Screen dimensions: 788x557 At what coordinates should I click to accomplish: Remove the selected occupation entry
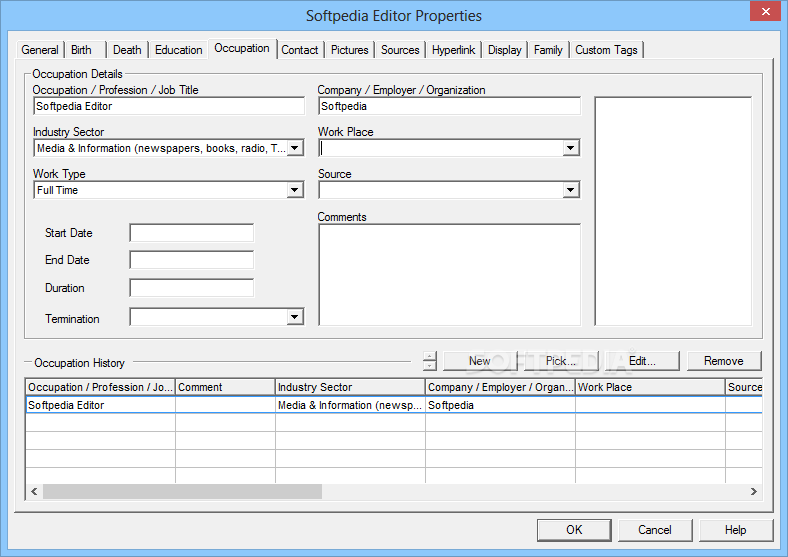(724, 361)
